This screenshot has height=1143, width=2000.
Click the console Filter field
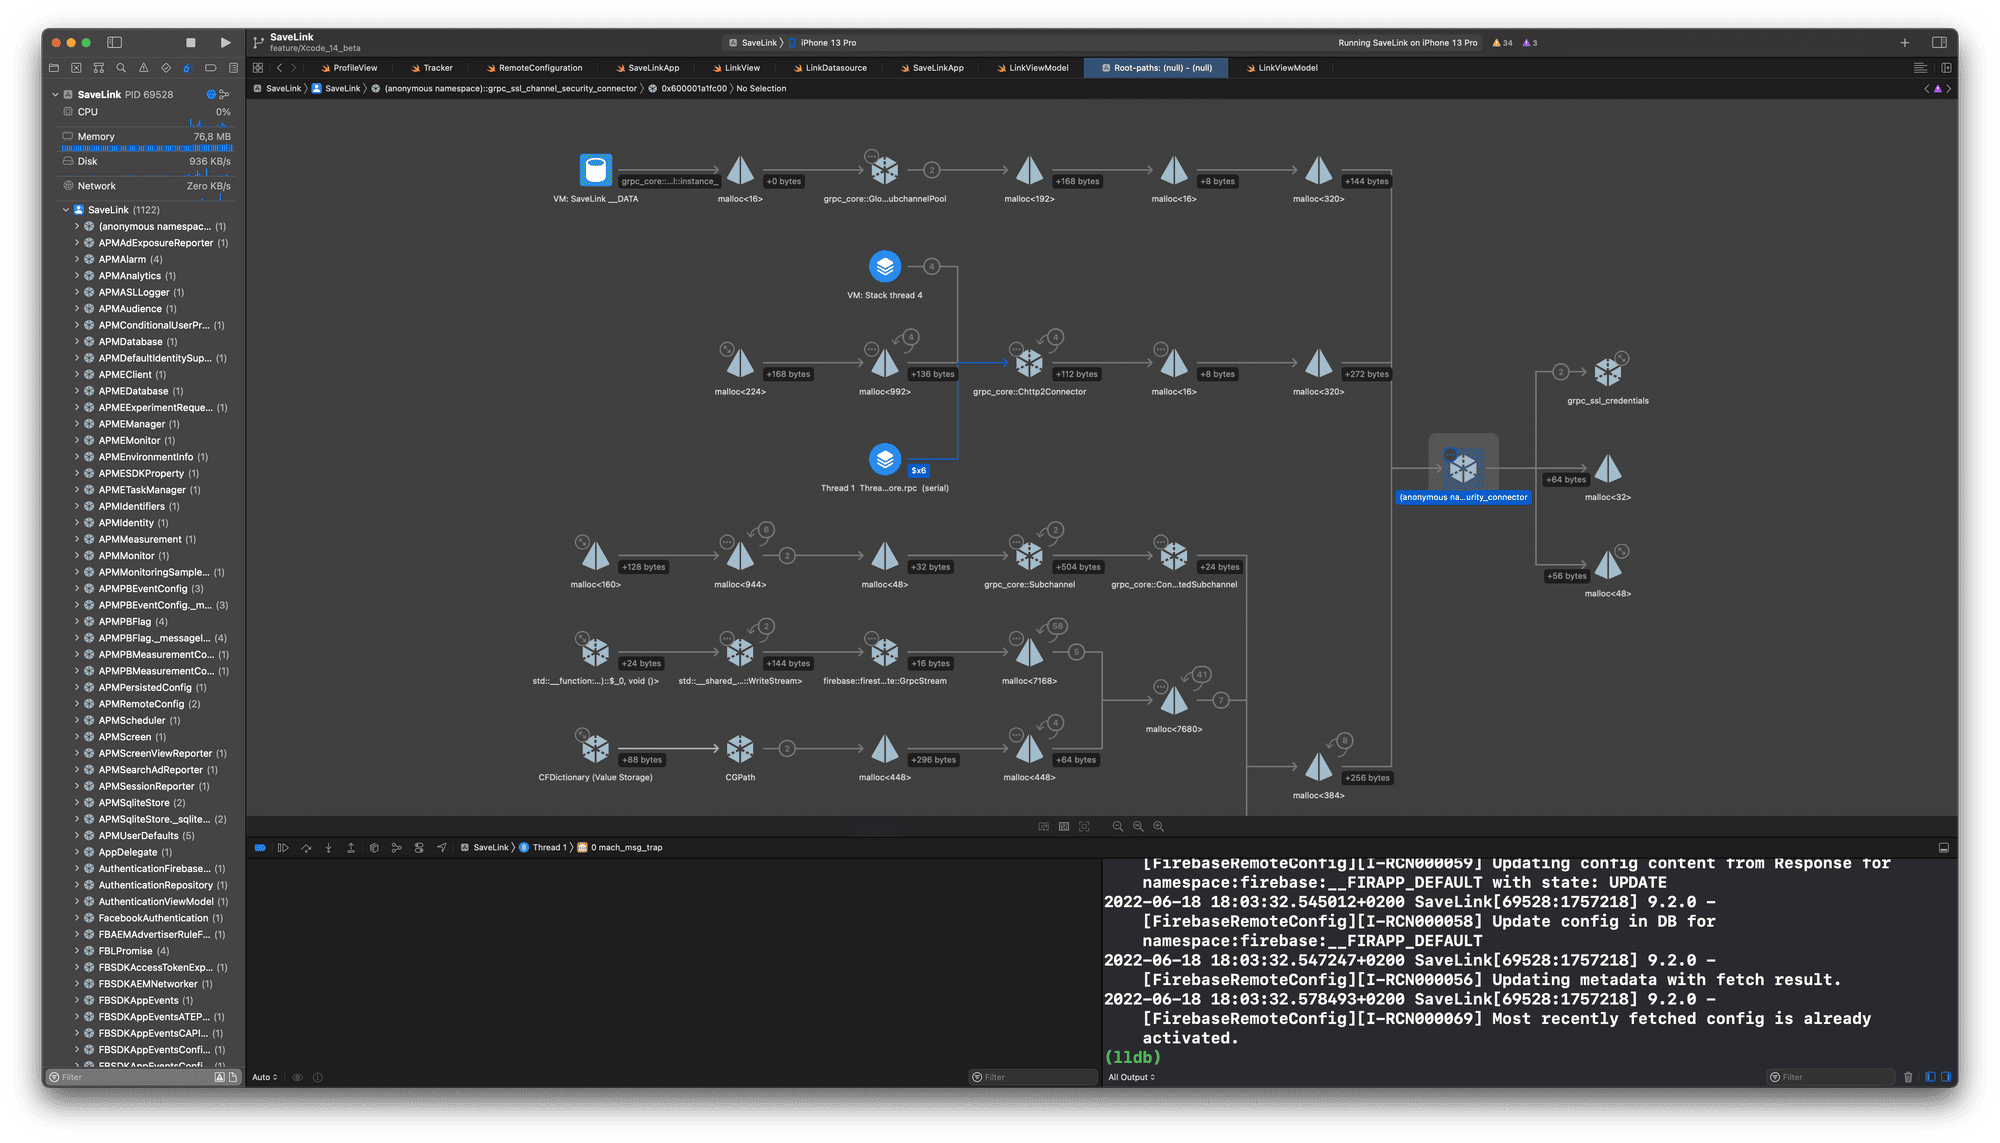point(1831,1078)
